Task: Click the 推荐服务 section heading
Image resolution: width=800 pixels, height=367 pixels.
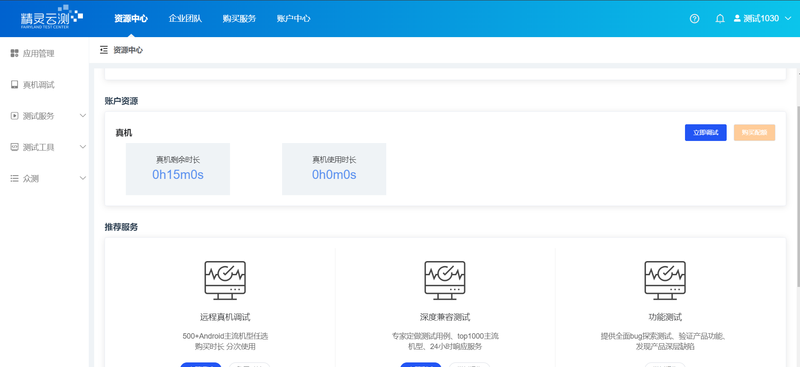Action: pos(121,227)
